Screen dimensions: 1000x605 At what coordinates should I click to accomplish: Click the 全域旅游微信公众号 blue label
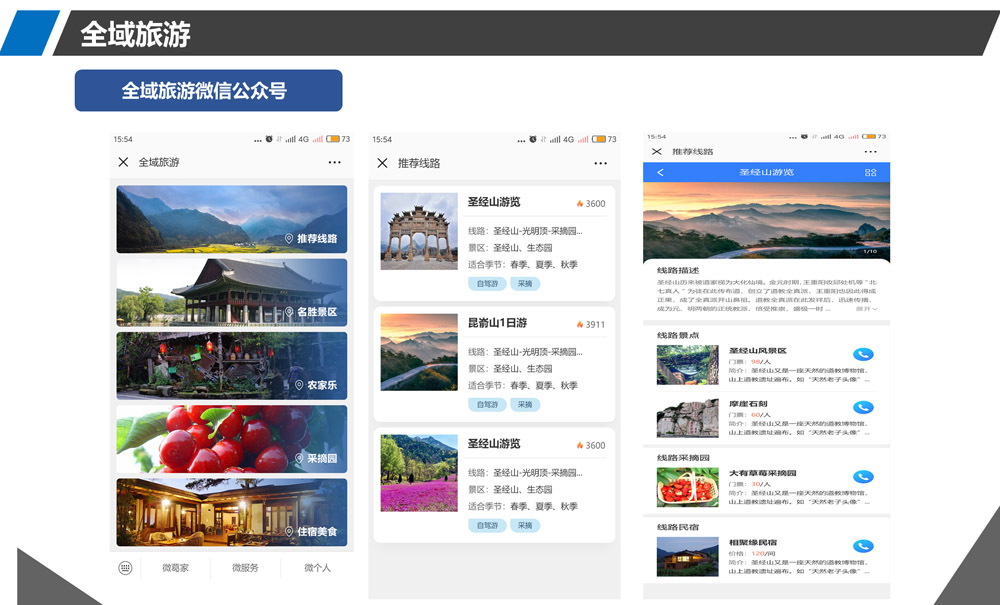coord(209,91)
